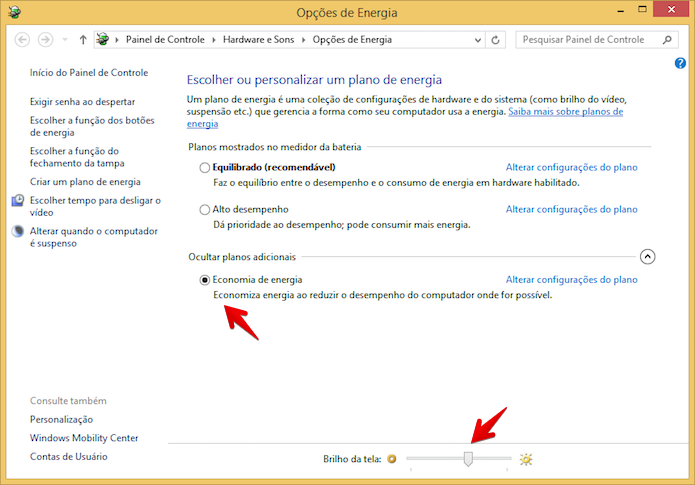695x485 pixels.
Task: Close the Opções de Energia window
Action: coord(671,9)
